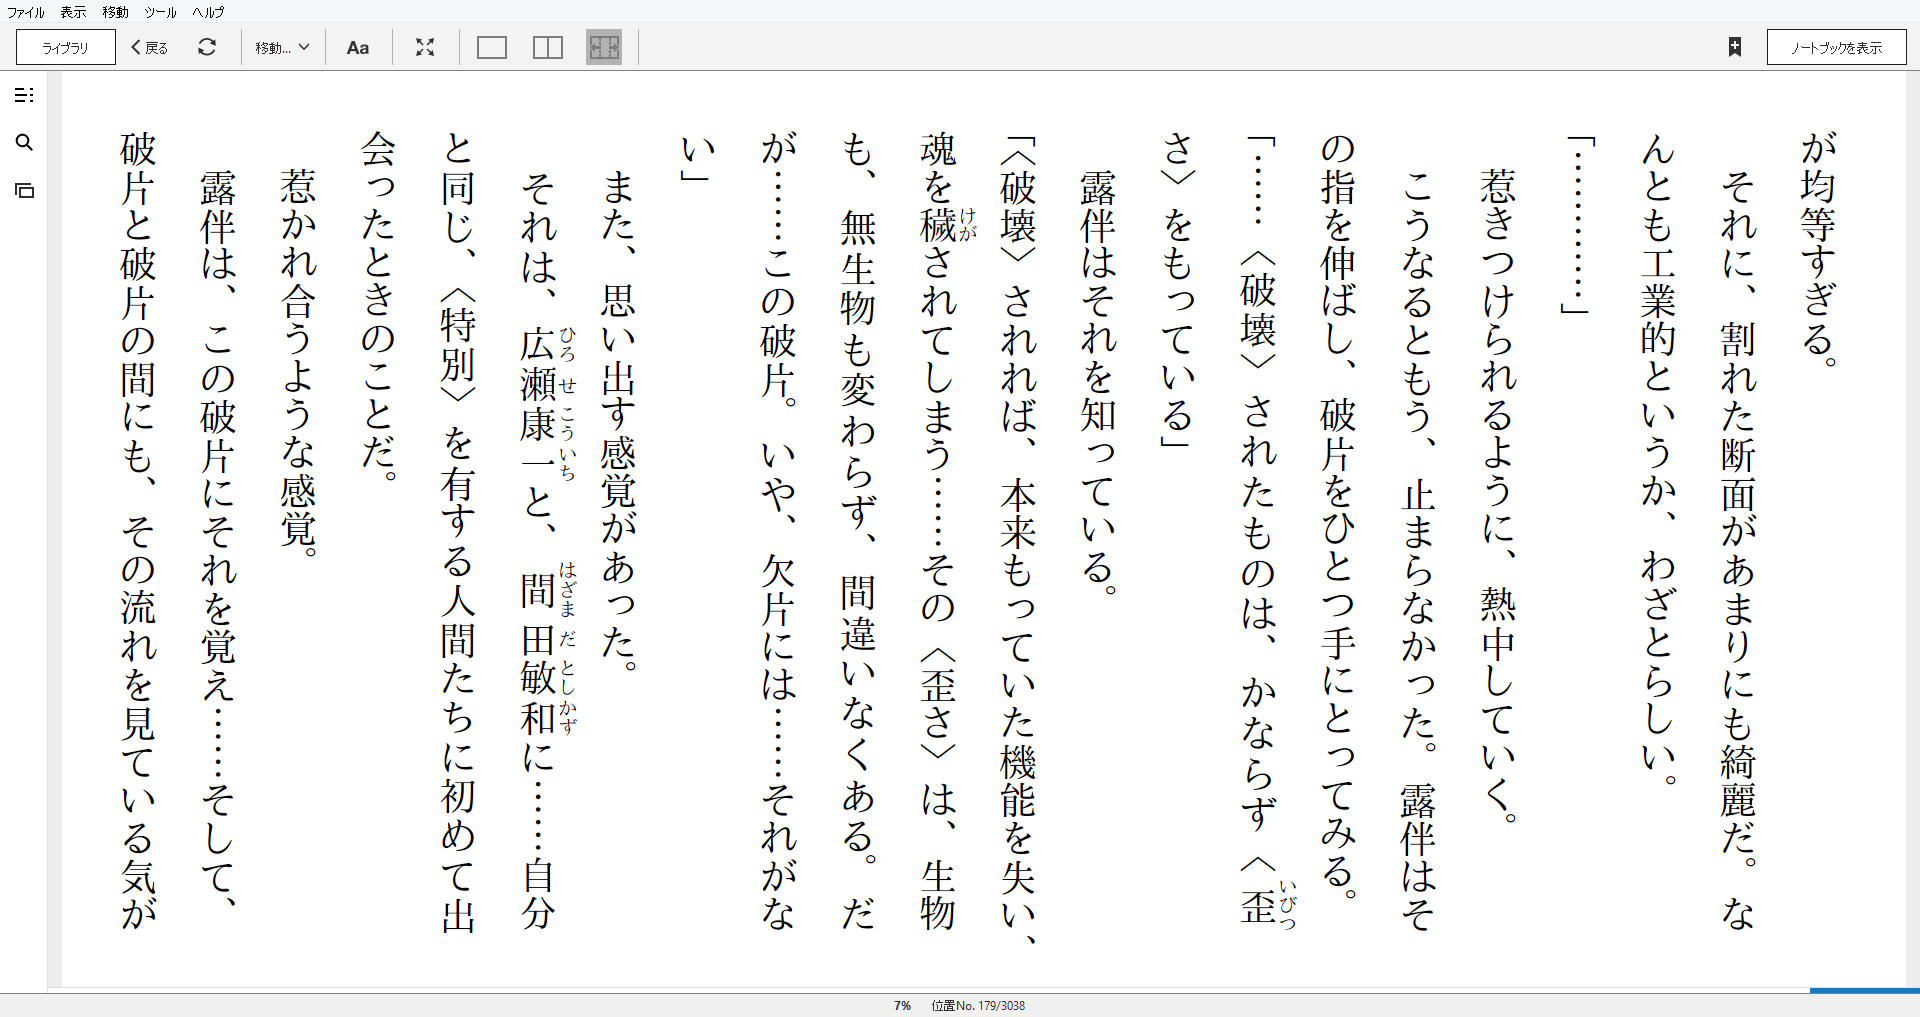Open the 移動 menu in menu bar
The image size is (1920, 1017).
point(115,12)
